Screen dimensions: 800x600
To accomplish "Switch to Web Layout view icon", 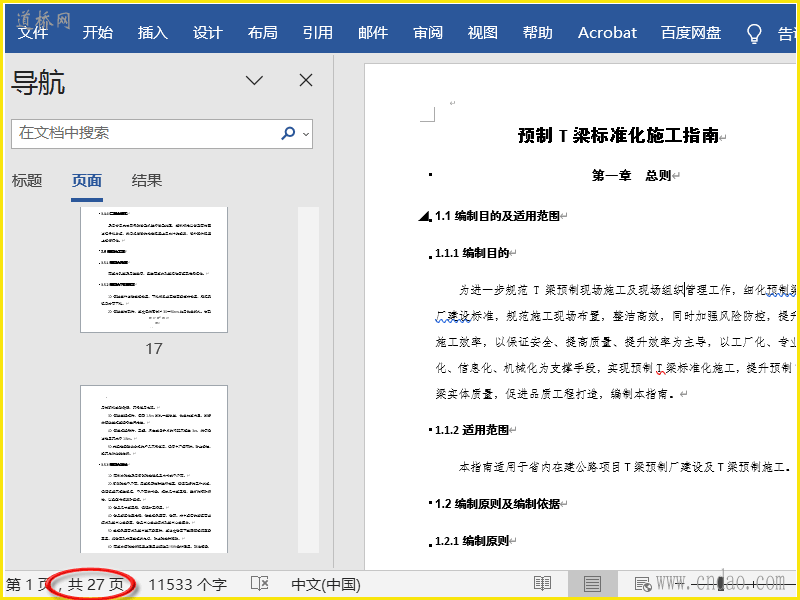I will point(642,584).
